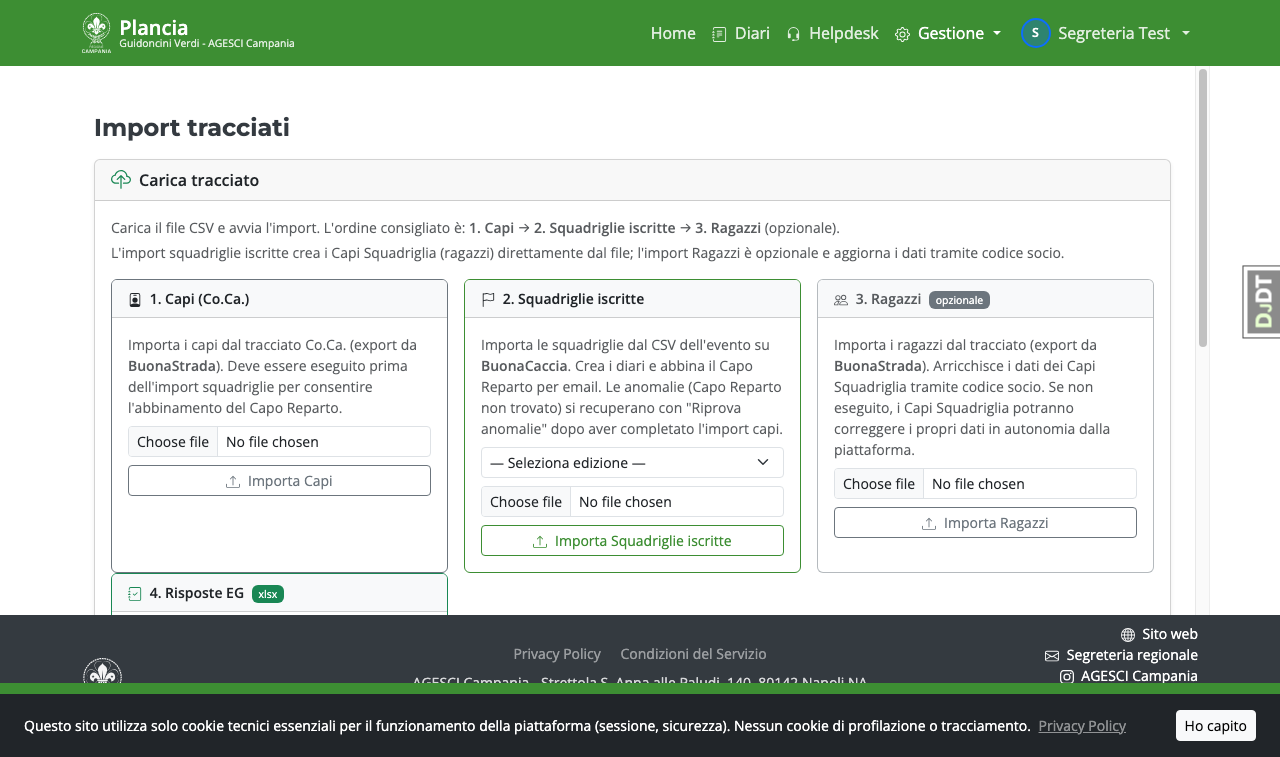Screen dimensions: 1280x757
Task: Open the Django Debug Toolbar tab
Action: coord(1262,302)
